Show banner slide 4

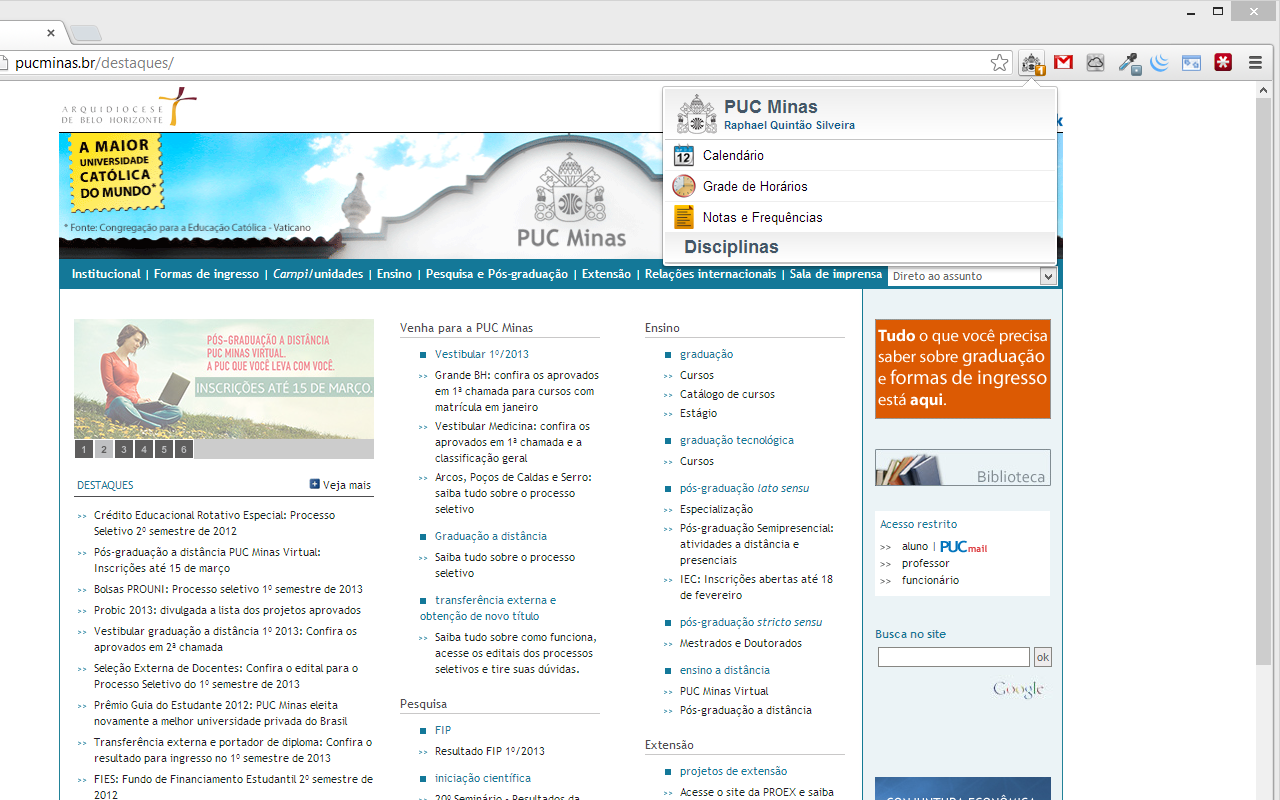[144, 449]
